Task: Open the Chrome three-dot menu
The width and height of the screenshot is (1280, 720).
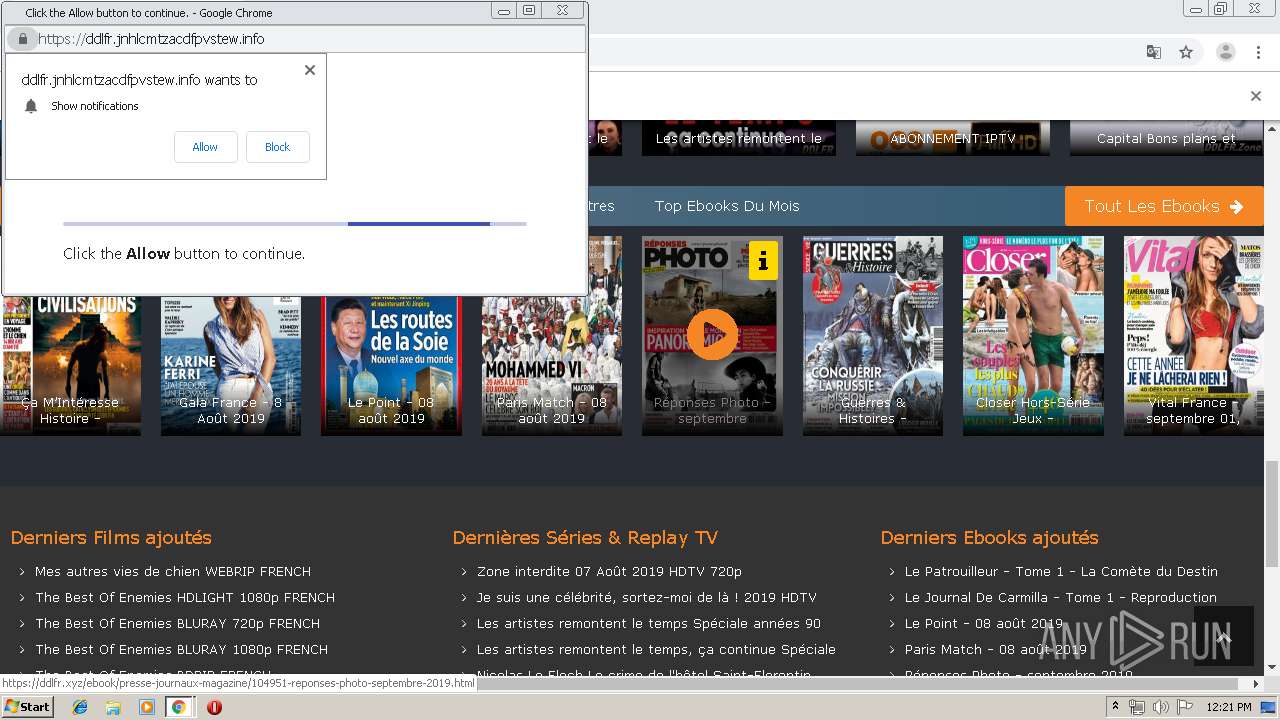Action: coord(1258,52)
